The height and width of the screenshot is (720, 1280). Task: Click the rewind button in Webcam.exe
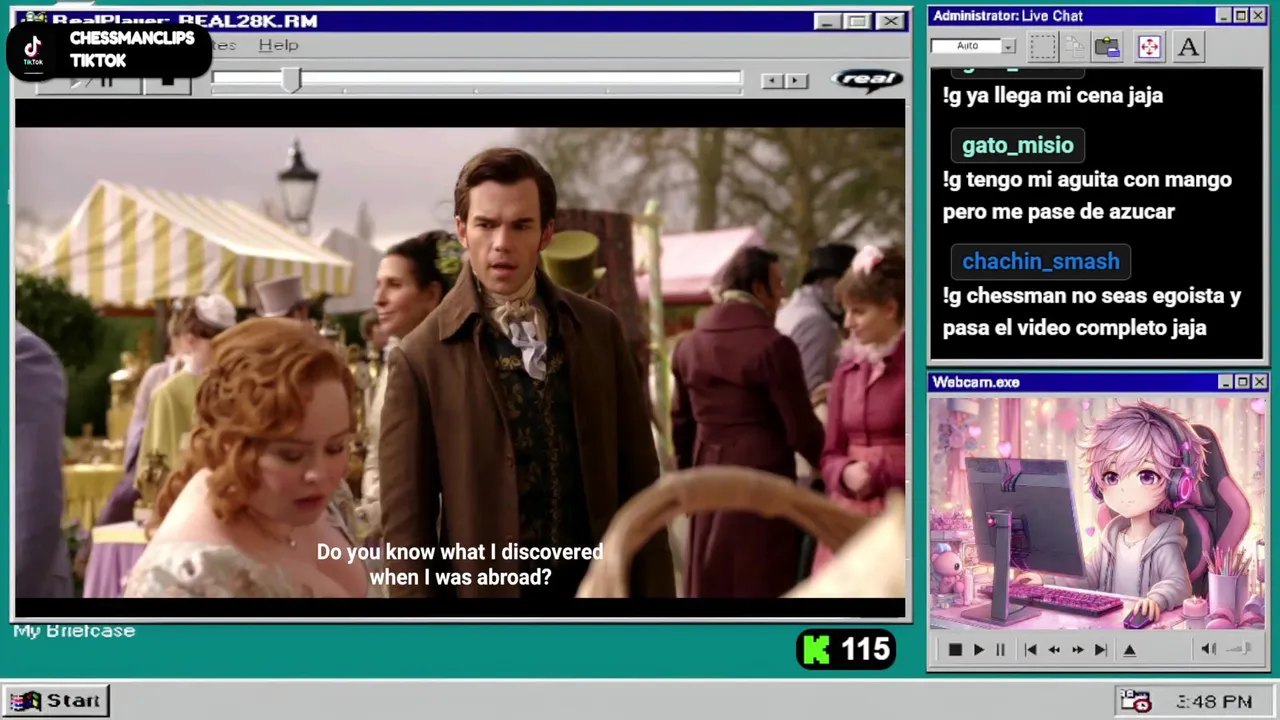click(1054, 650)
